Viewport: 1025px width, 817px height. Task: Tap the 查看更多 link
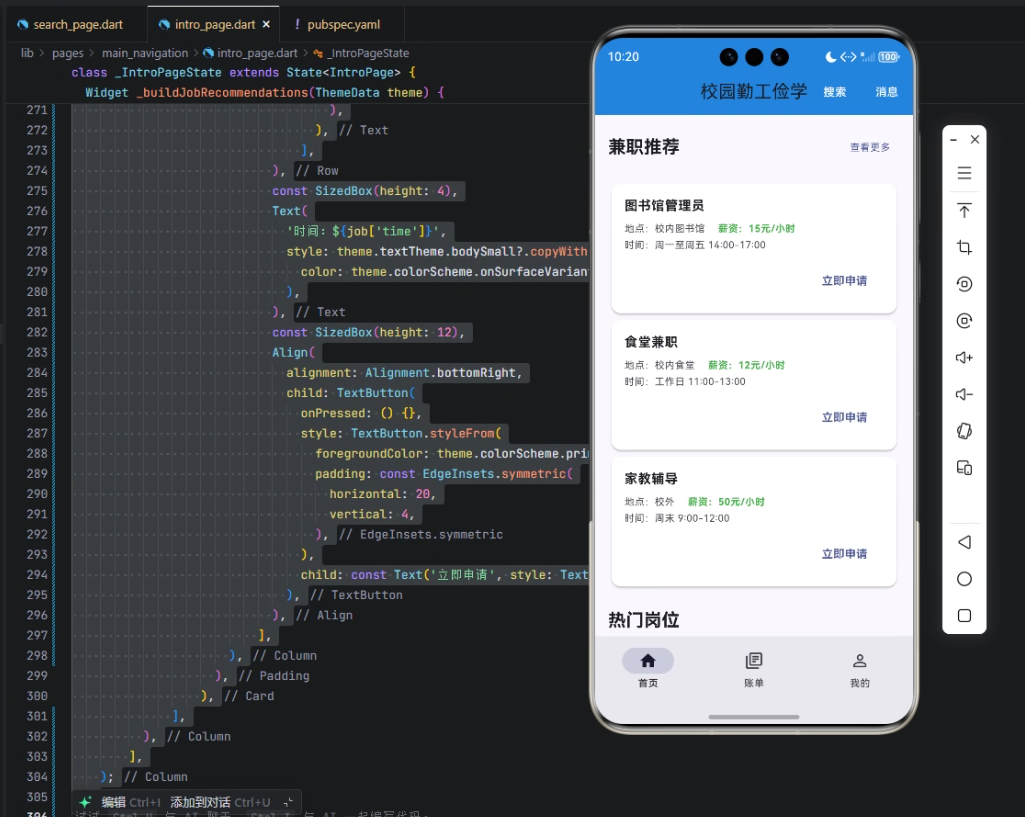pyautogui.click(x=869, y=147)
